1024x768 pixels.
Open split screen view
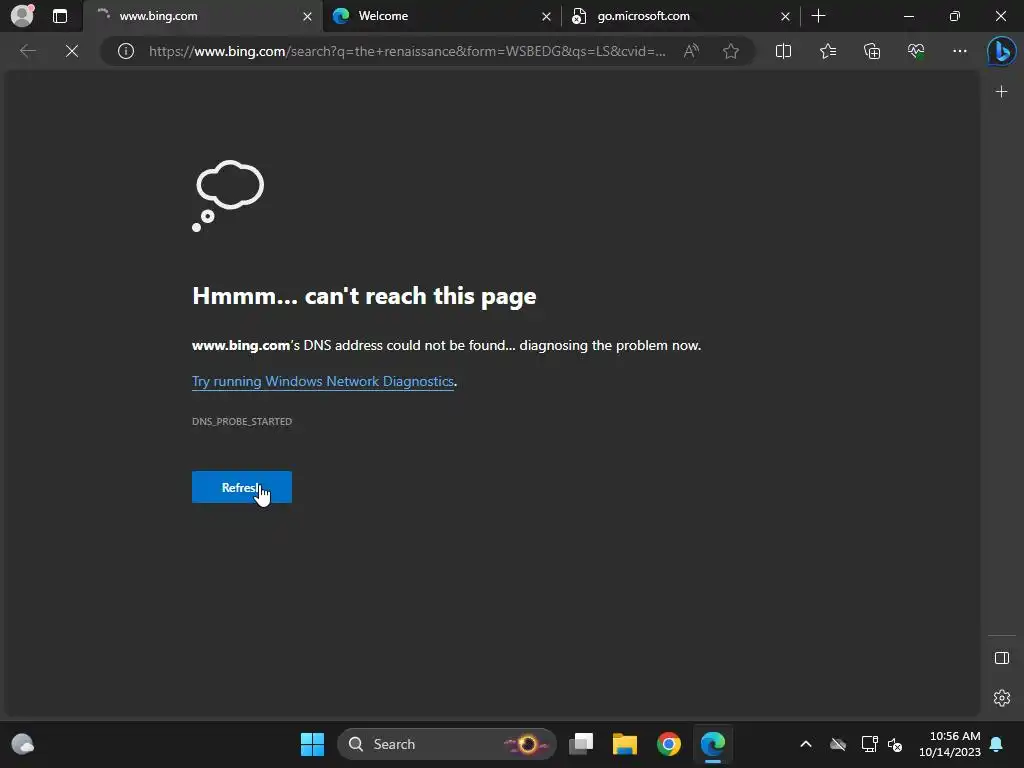(783, 51)
